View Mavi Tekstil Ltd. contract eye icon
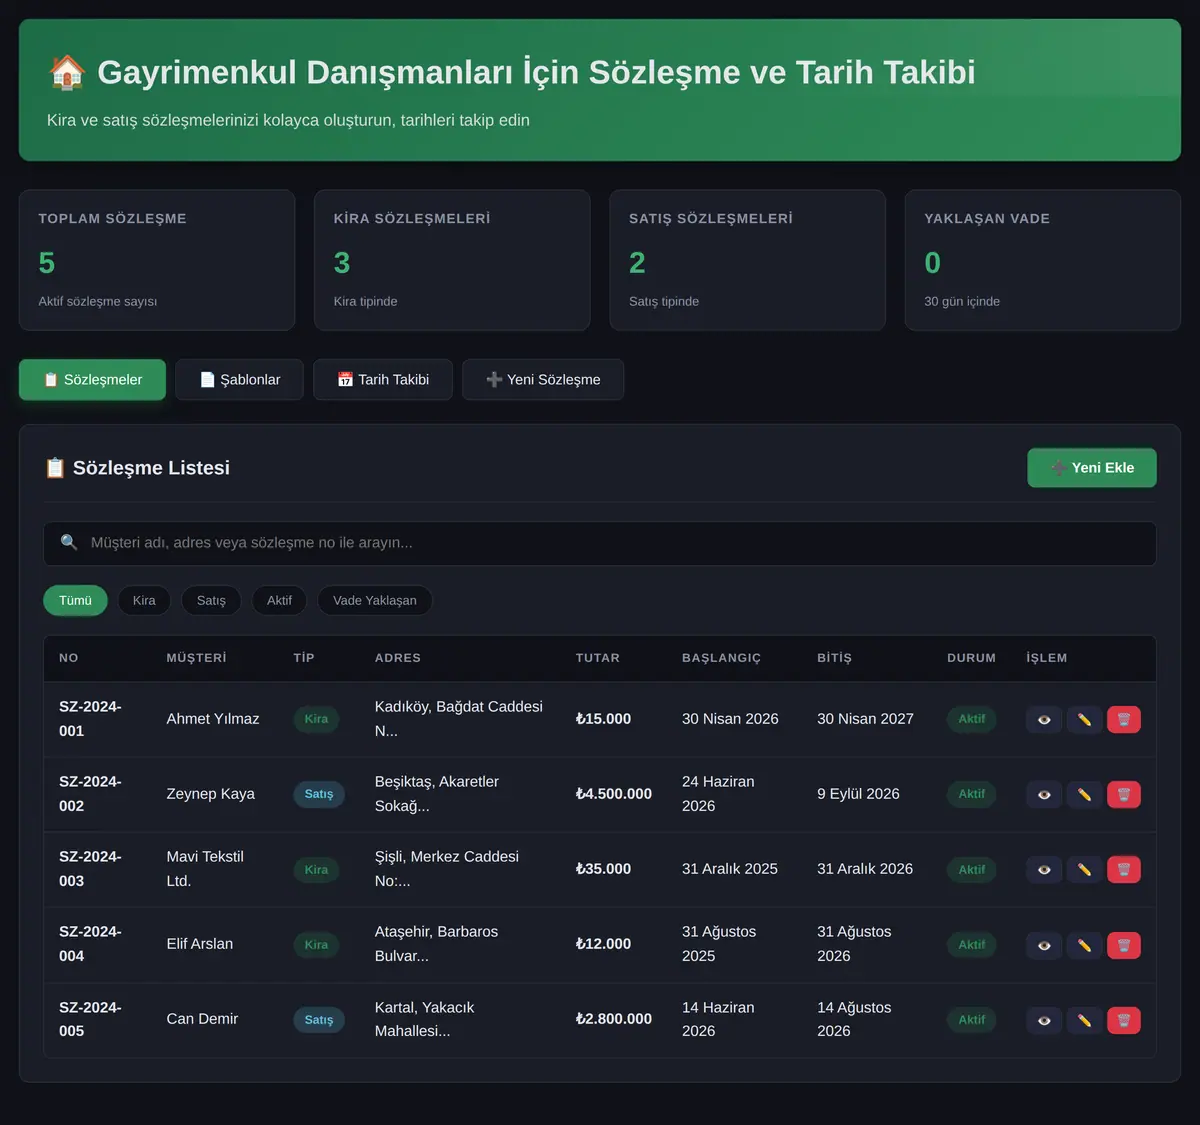1200x1125 pixels. pyautogui.click(x=1044, y=870)
